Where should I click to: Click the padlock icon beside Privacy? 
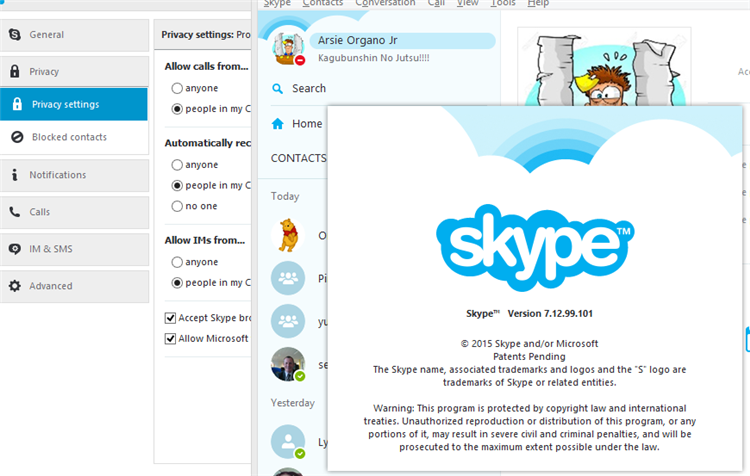[x=15, y=71]
